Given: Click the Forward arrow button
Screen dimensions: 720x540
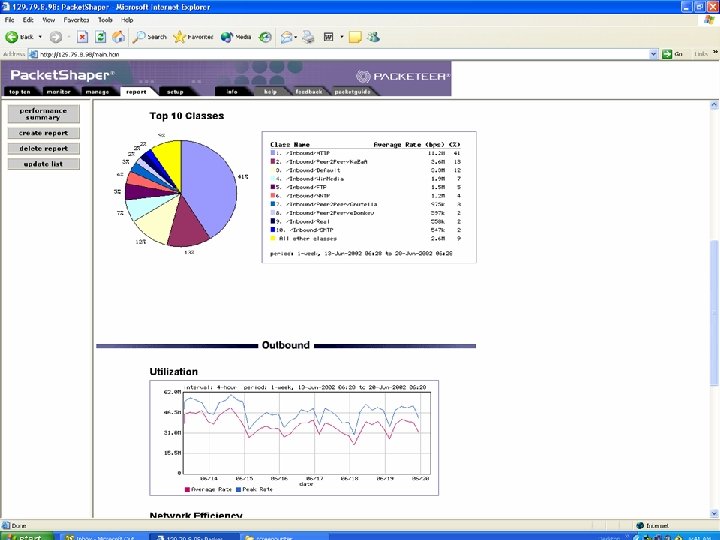Looking at the screenshot, I should point(56,37).
